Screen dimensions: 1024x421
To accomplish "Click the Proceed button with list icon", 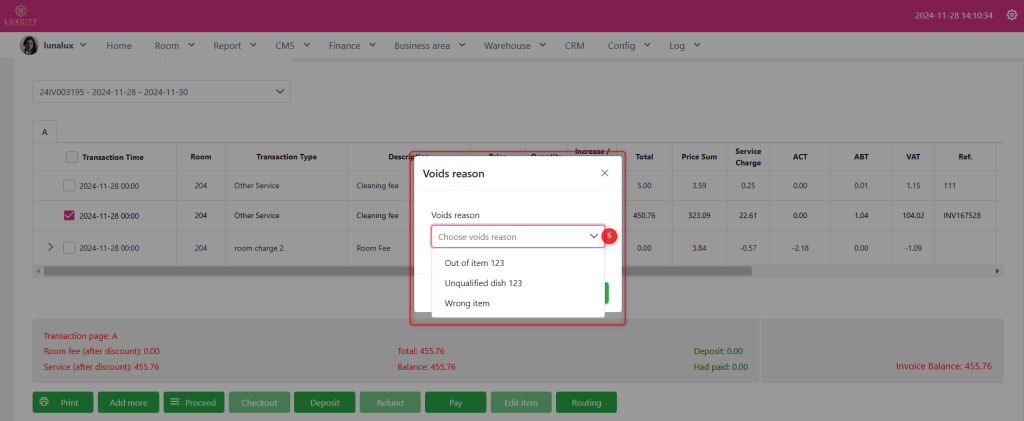I will [193, 402].
